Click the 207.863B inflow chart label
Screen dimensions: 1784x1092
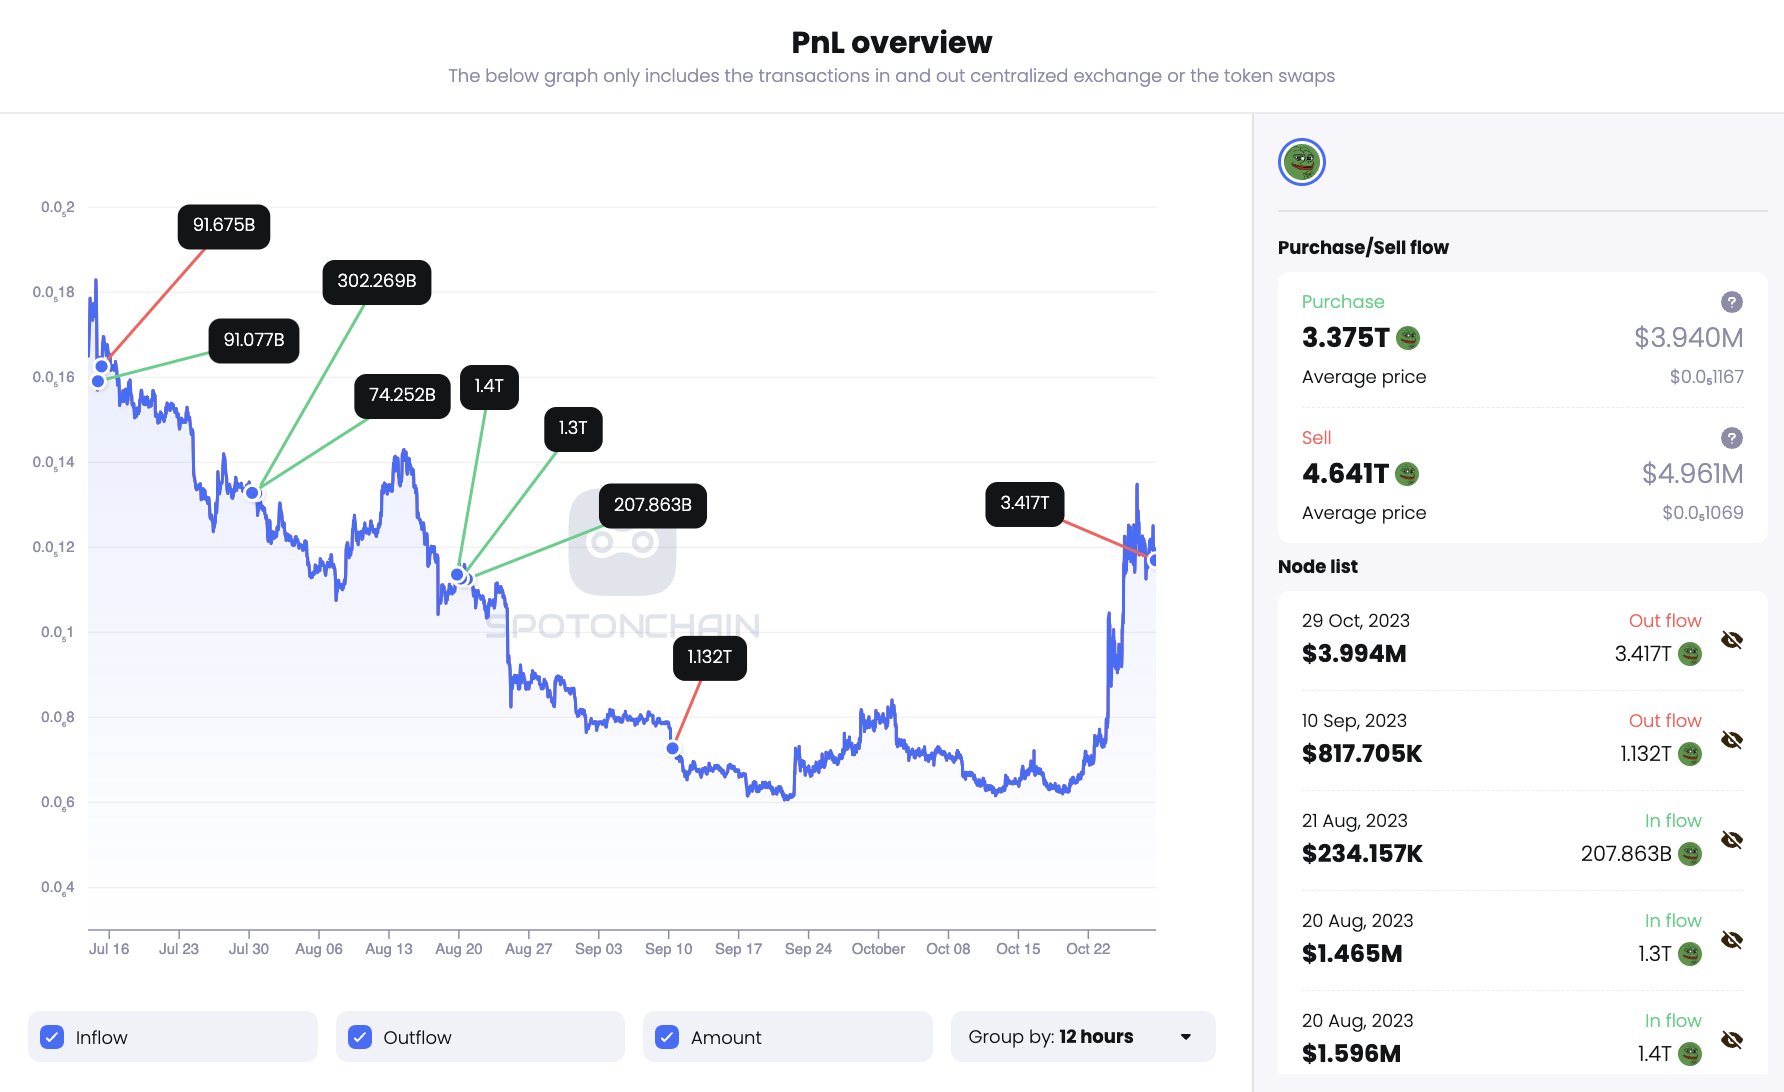point(652,505)
